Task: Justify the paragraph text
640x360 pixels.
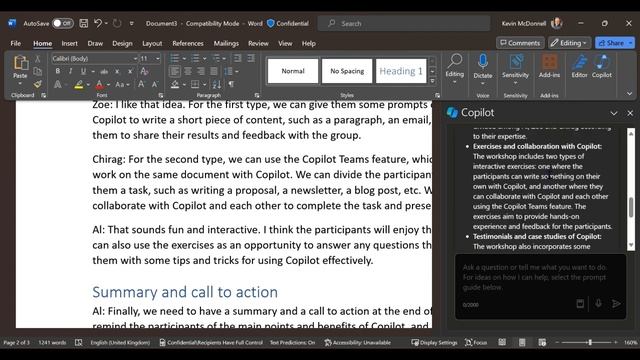Action: (x=214, y=71)
